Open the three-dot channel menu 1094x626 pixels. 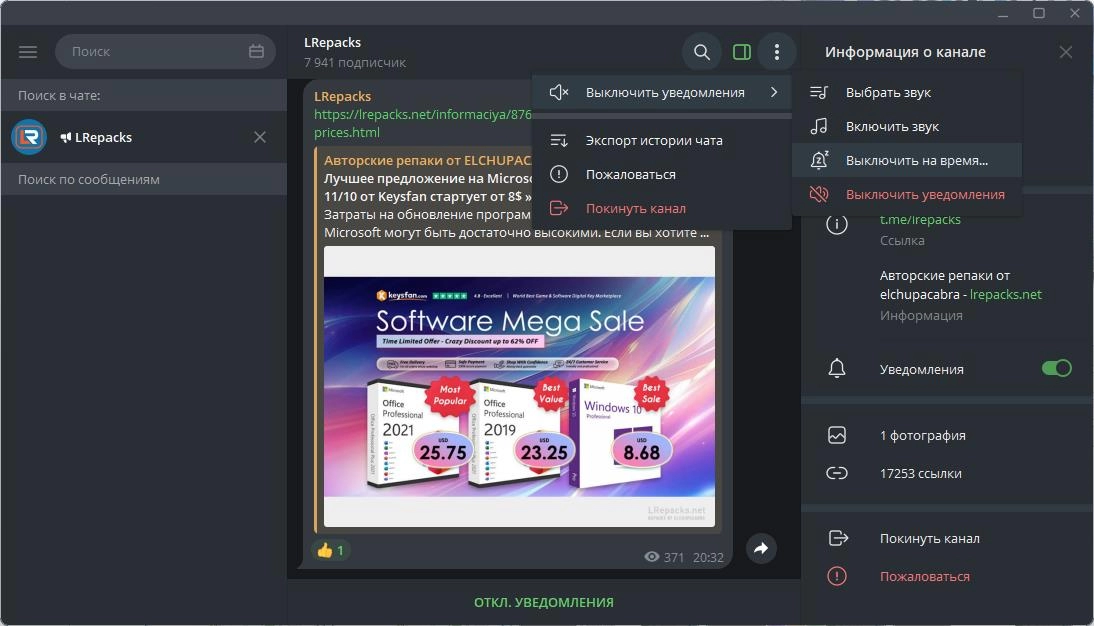(x=777, y=52)
